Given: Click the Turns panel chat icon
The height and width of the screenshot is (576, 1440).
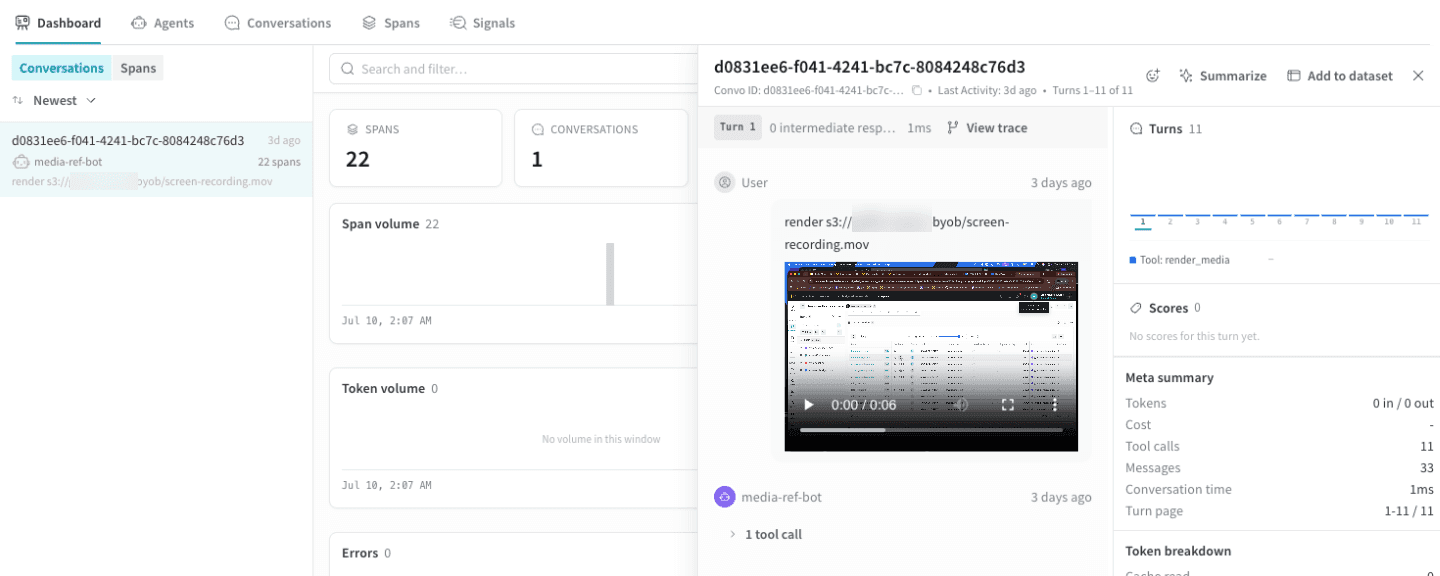Looking at the screenshot, I should click(x=1135, y=129).
